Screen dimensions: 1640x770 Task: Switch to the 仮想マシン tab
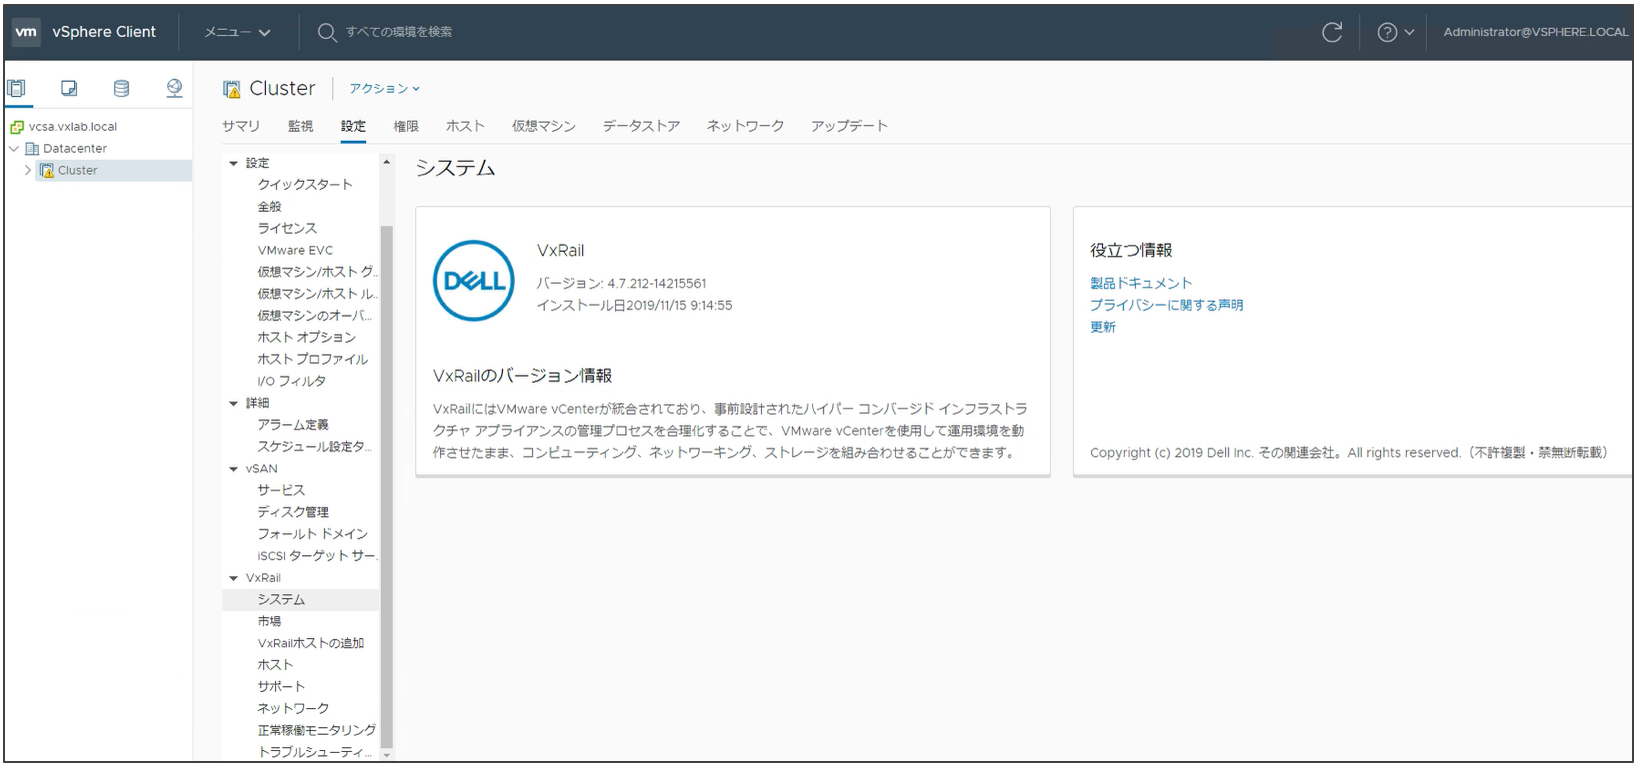point(544,126)
